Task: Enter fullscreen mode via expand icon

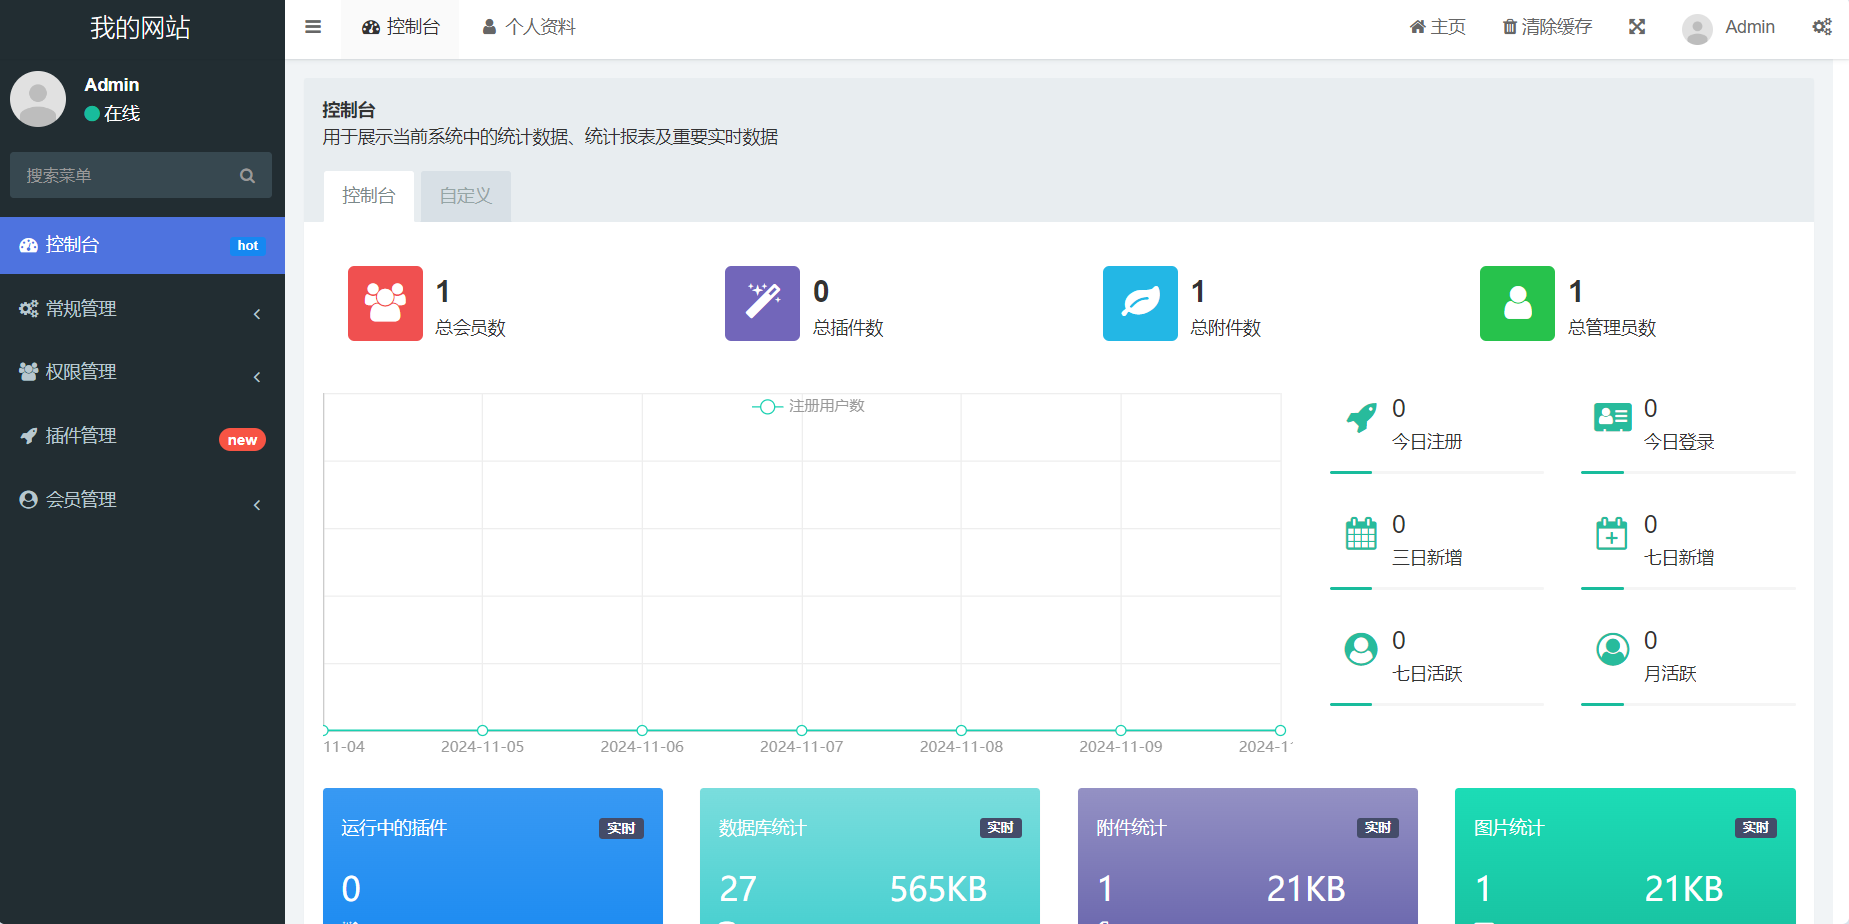Action: 1636,26
